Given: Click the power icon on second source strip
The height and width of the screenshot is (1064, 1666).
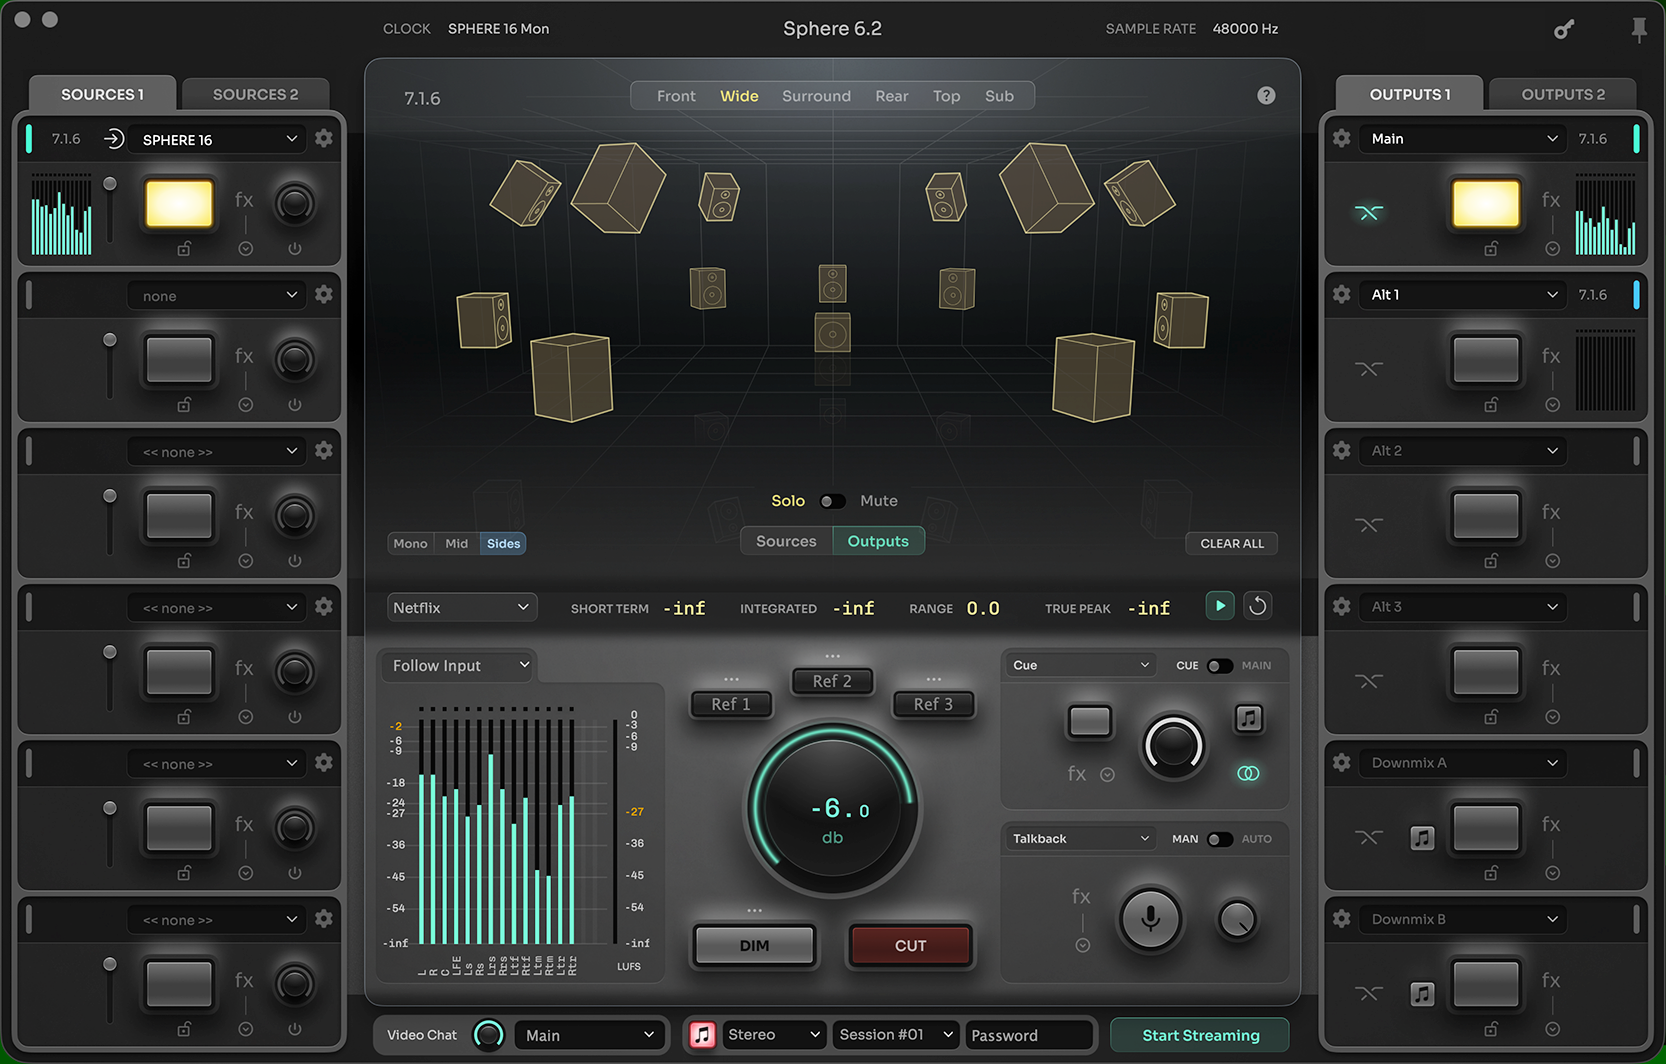Looking at the screenshot, I should (295, 404).
